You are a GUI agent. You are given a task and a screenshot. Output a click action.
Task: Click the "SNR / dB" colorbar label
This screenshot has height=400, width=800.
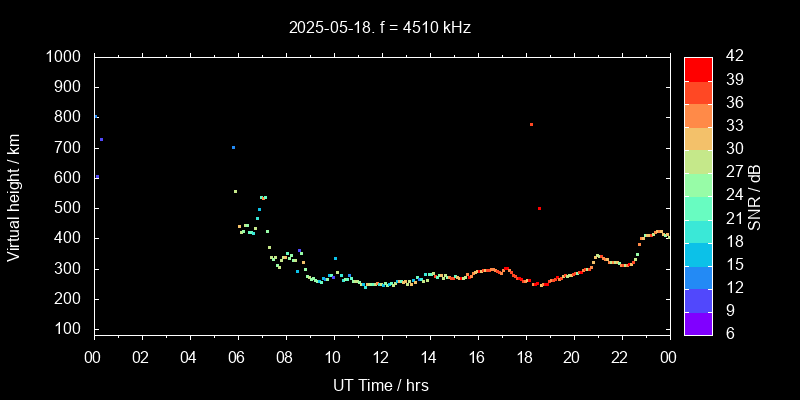coord(754,196)
